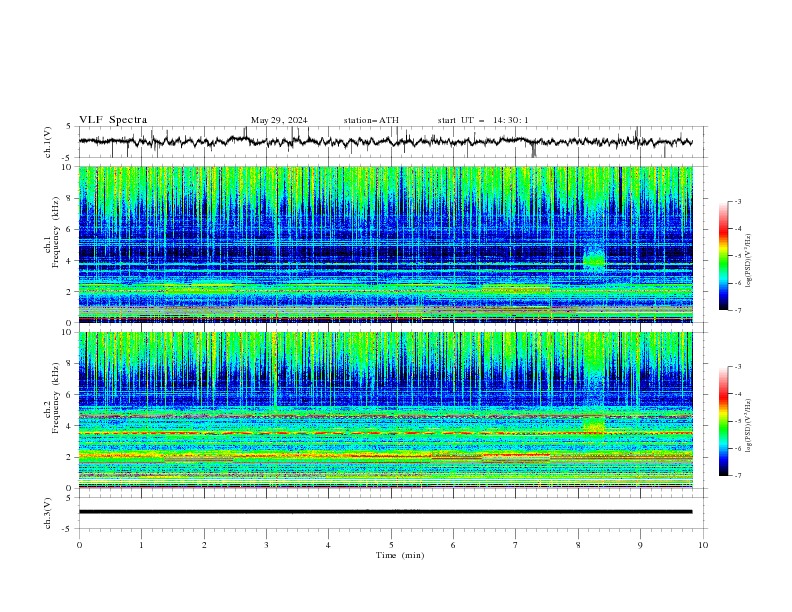
Task: Click time axis tick label "1"
Action: pyautogui.click(x=141, y=545)
